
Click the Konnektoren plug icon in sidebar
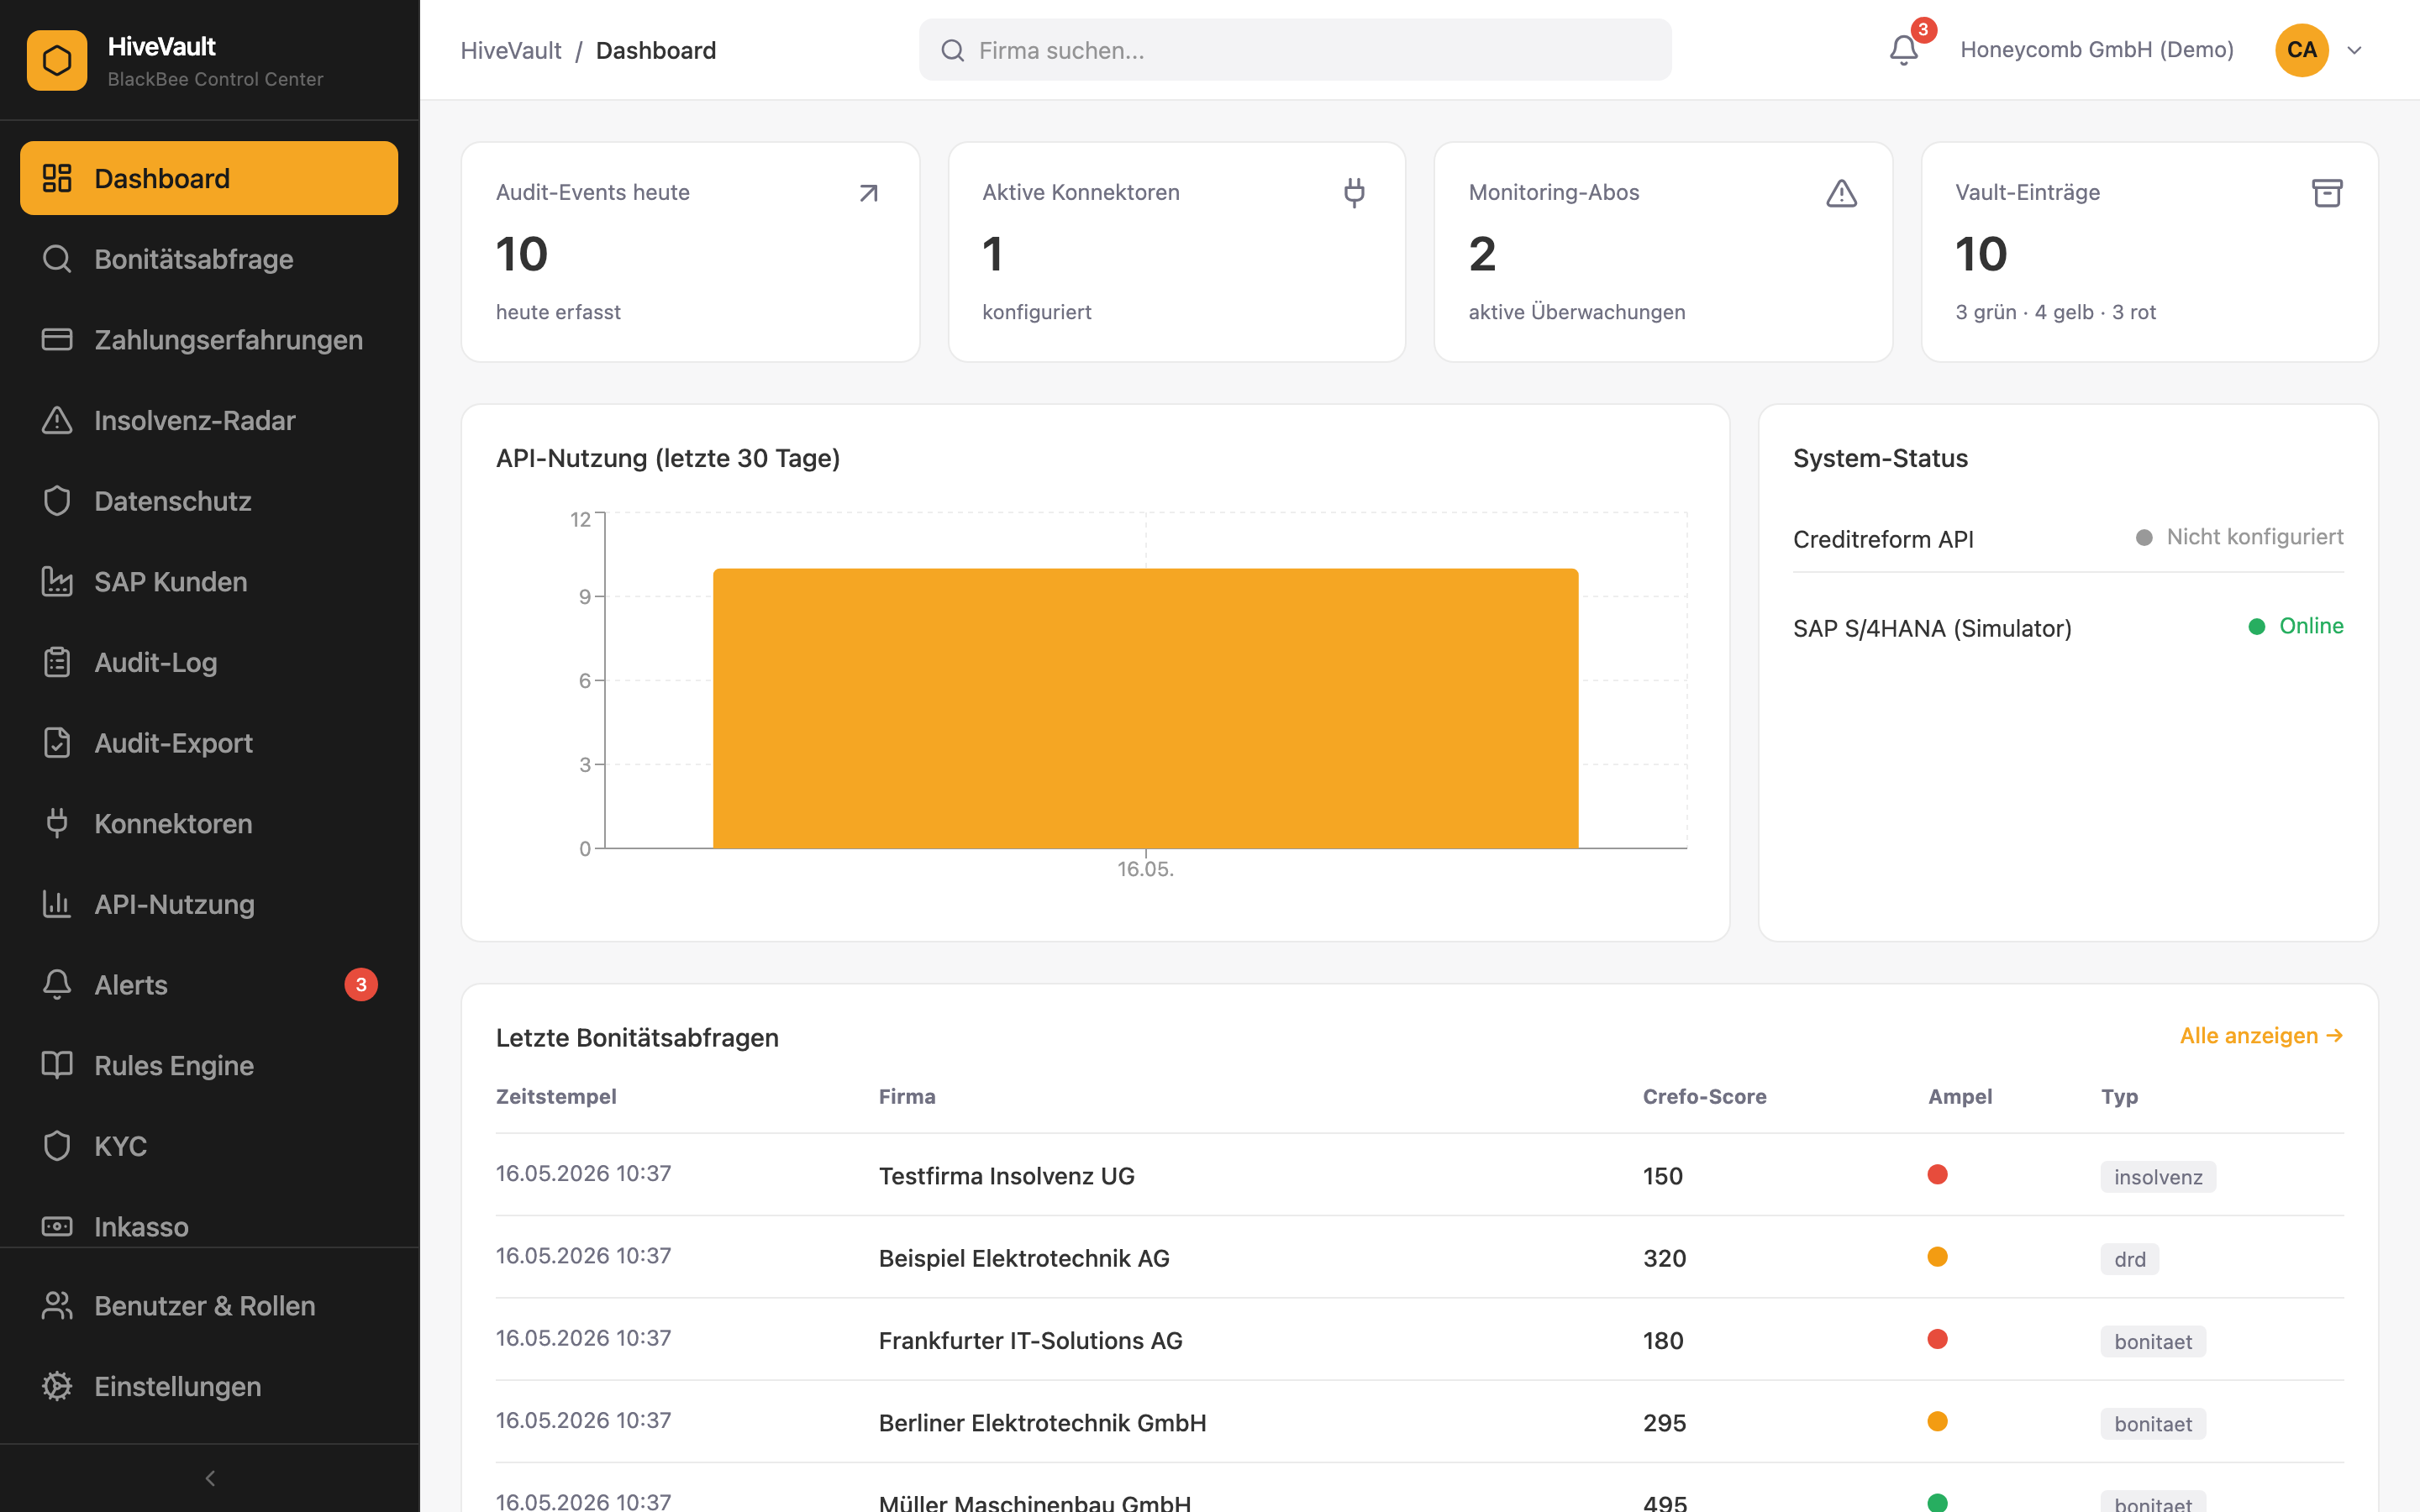pyautogui.click(x=57, y=823)
